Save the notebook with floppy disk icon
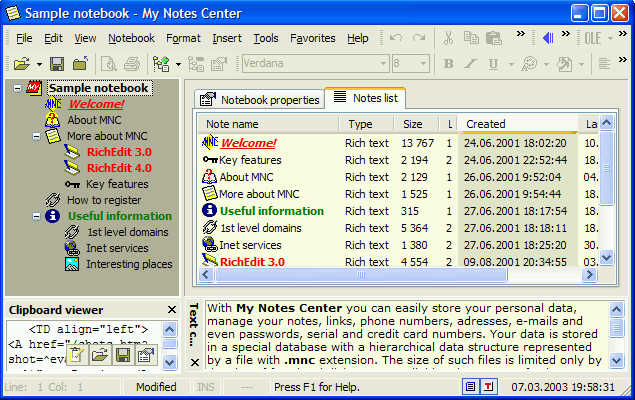 [57, 64]
